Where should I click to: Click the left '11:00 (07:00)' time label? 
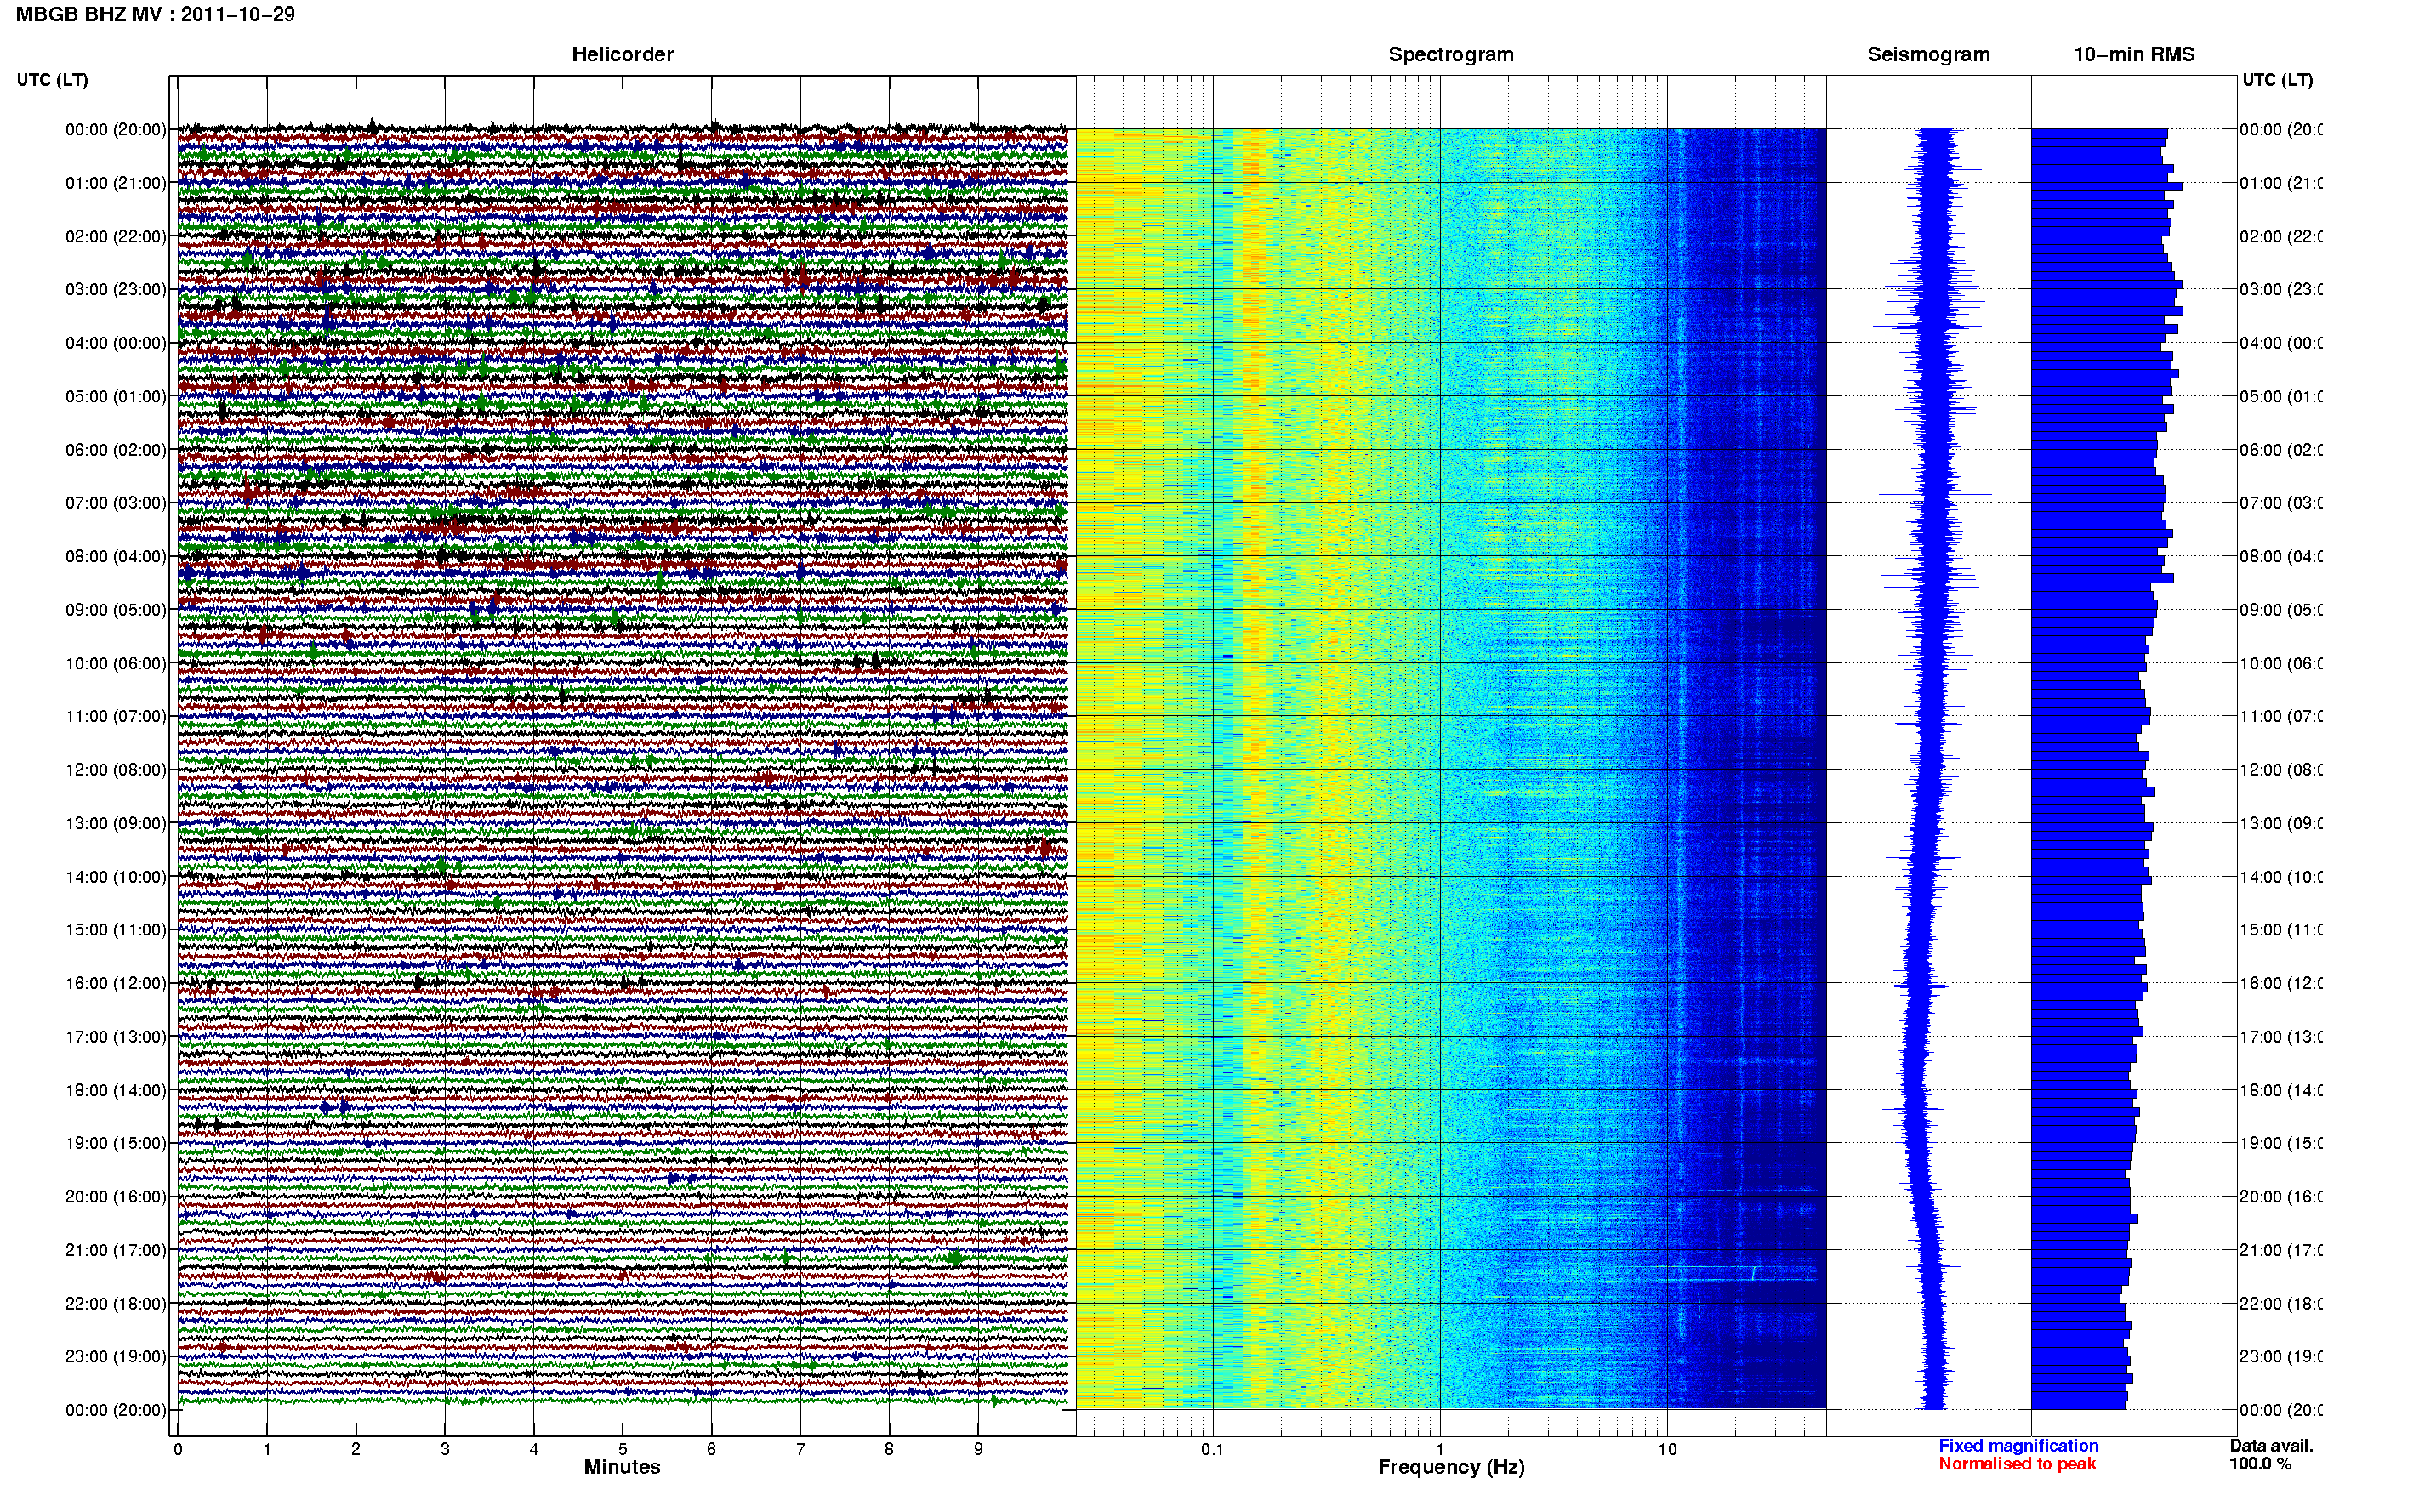[x=116, y=716]
